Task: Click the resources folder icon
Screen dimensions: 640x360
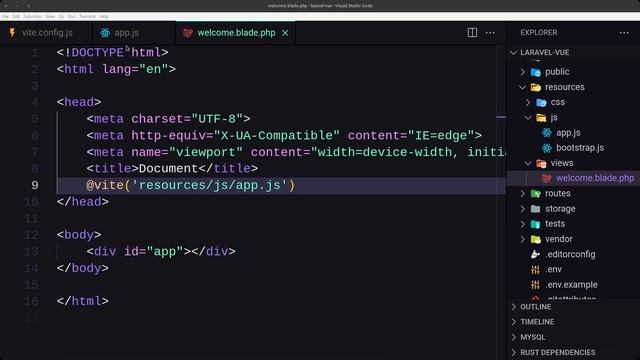Action: tap(536, 87)
